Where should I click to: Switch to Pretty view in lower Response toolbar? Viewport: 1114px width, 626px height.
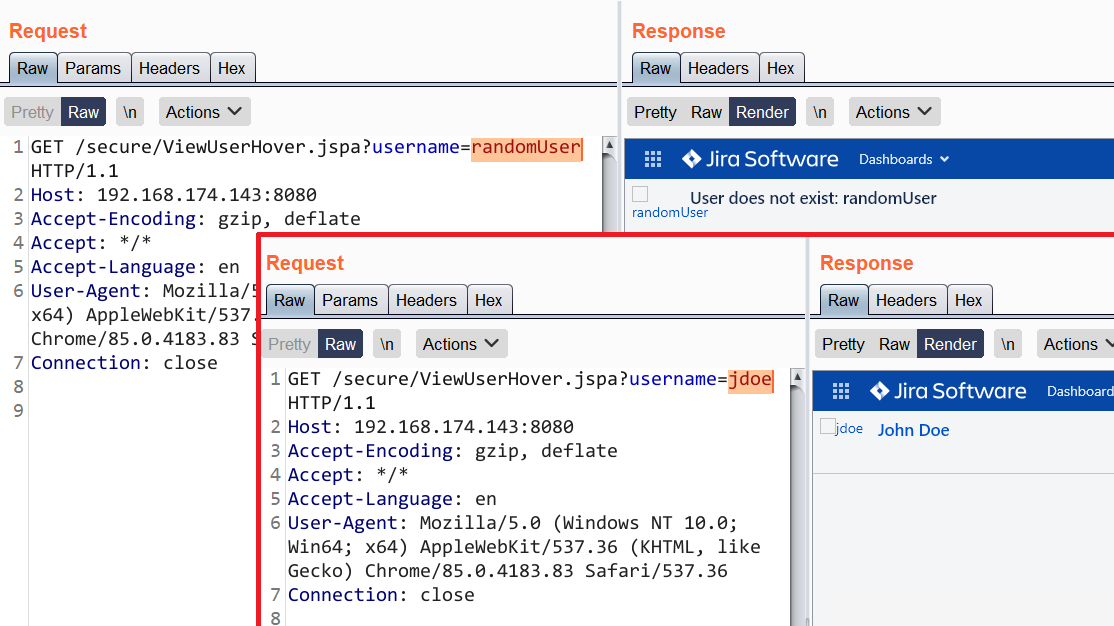(843, 344)
